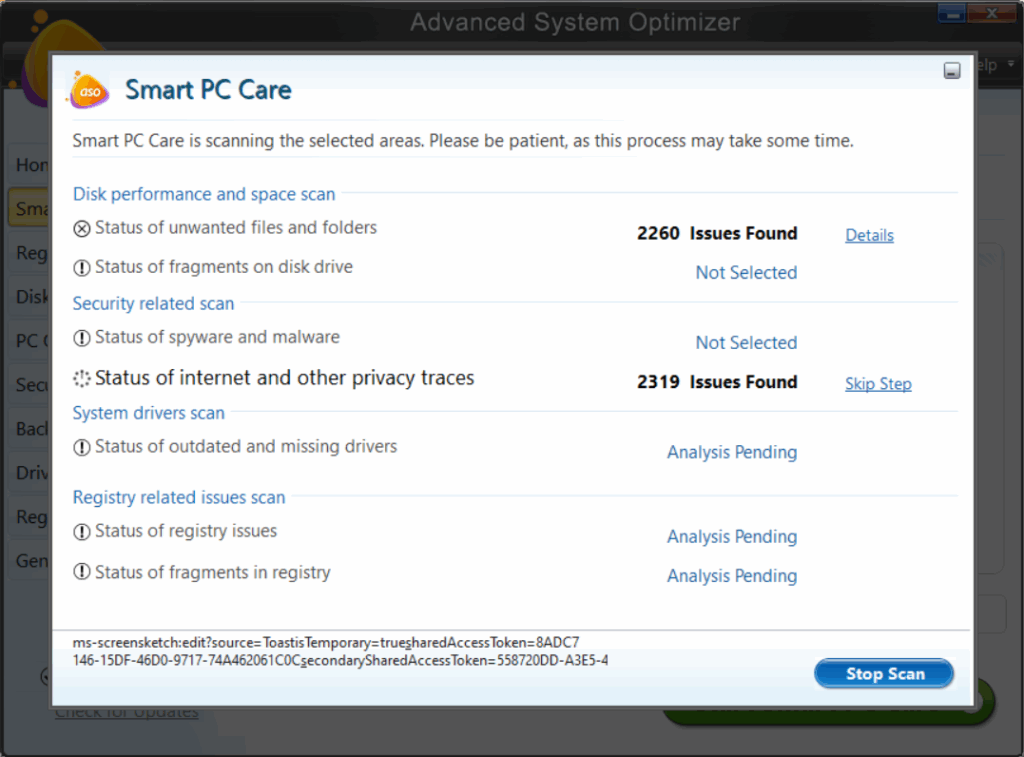
Task: Open Details link for unwanted files issues
Action: [x=869, y=235]
